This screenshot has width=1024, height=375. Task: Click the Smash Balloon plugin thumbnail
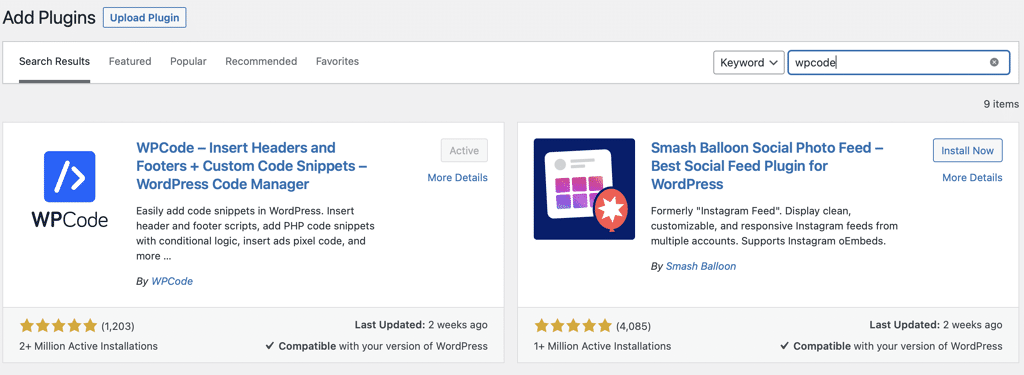(x=584, y=189)
